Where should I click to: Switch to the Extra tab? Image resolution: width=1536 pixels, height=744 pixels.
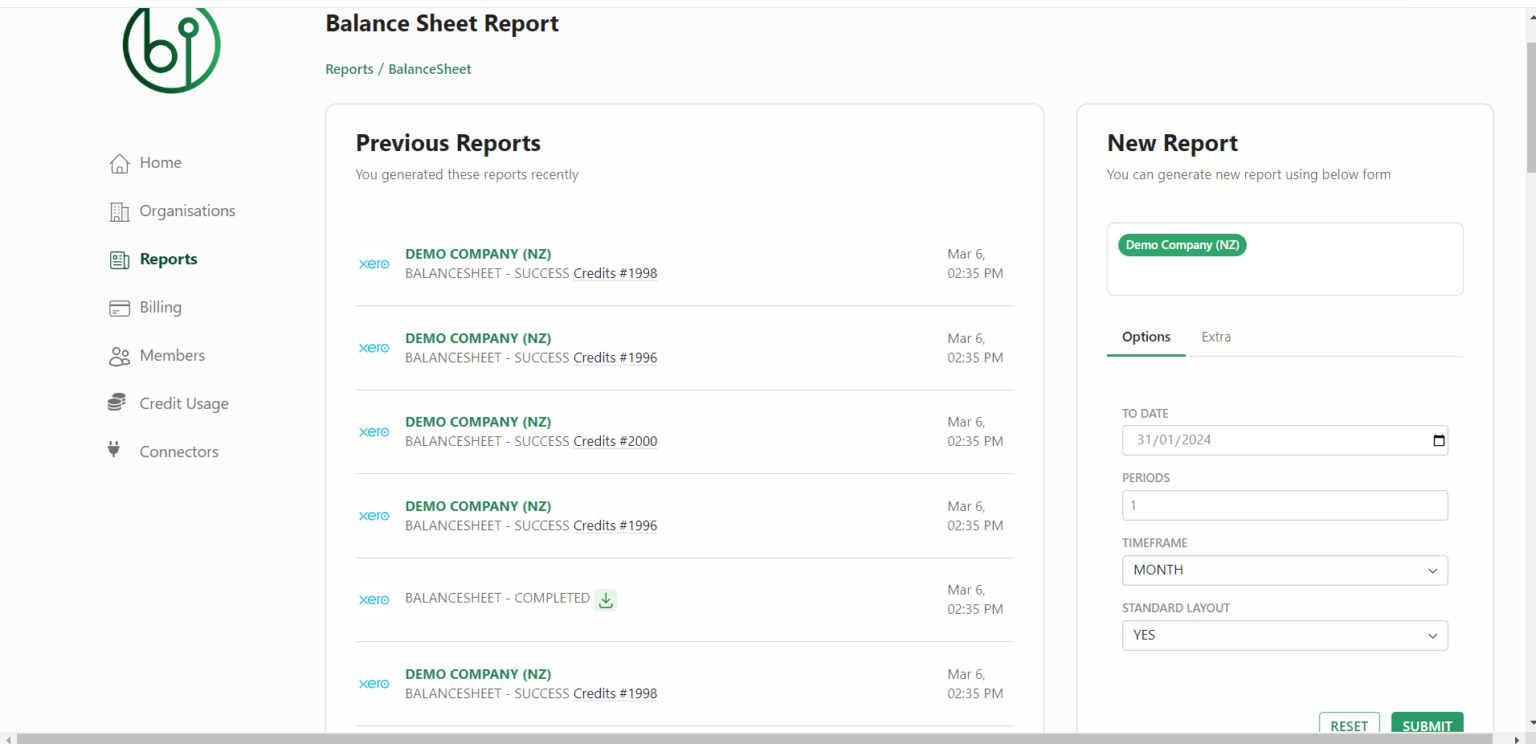[1216, 337]
